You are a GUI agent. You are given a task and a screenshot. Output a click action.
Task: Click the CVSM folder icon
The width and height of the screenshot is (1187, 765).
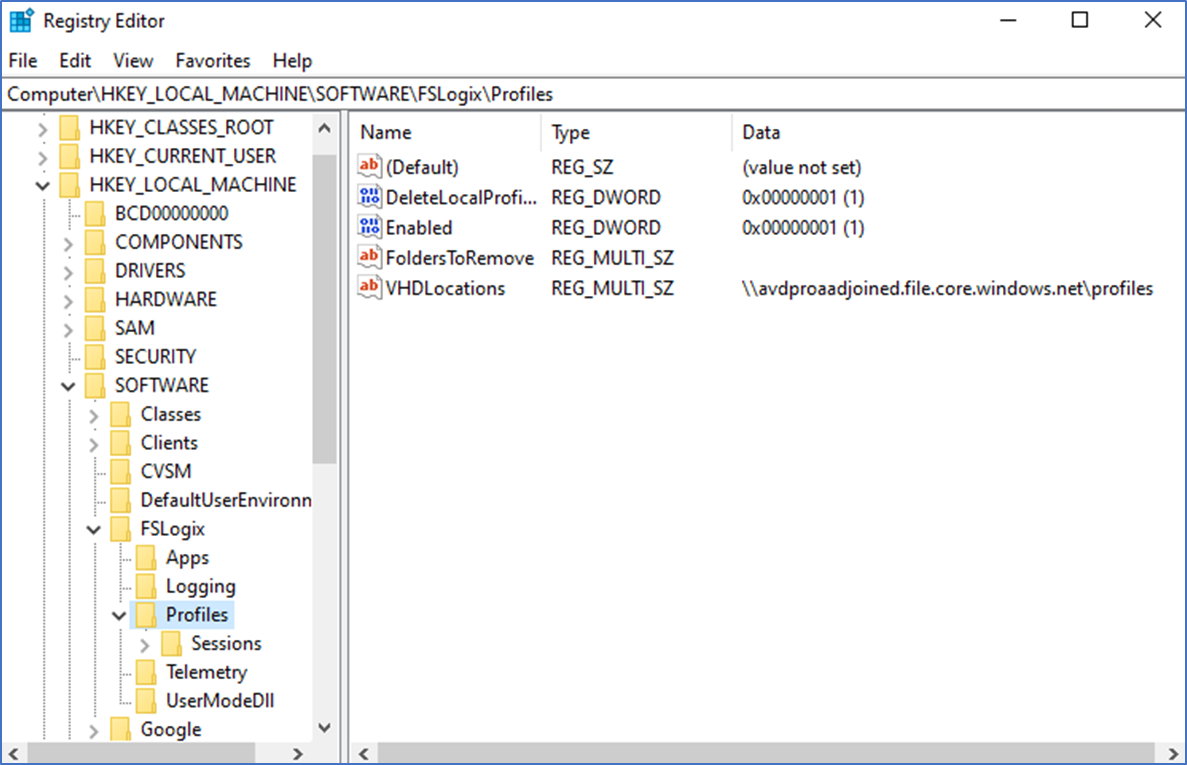coord(120,471)
